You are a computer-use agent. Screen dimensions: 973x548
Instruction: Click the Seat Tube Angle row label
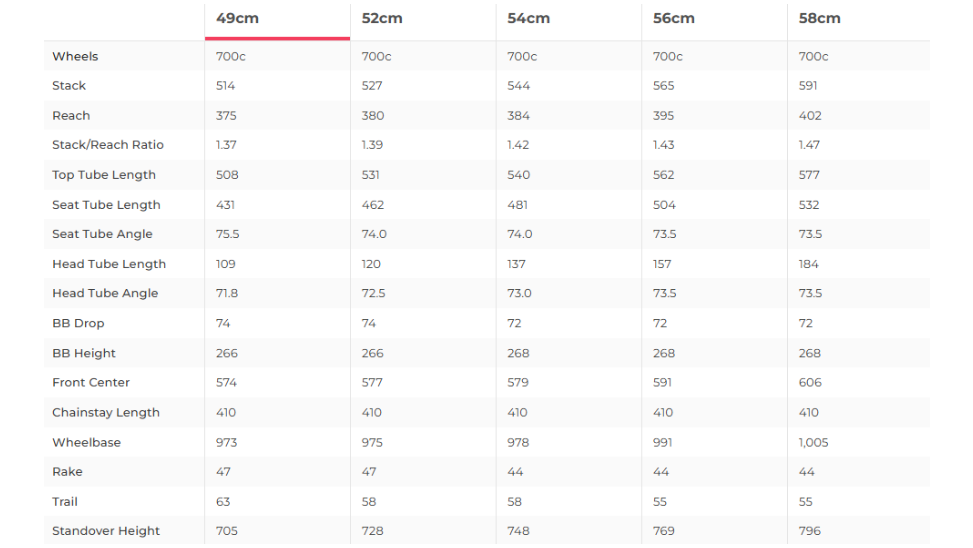tap(102, 234)
